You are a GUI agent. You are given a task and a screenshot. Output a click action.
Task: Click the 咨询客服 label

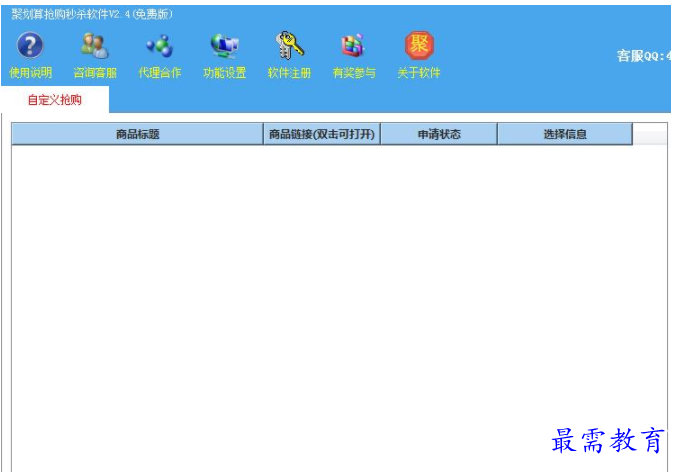(x=95, y=73)
